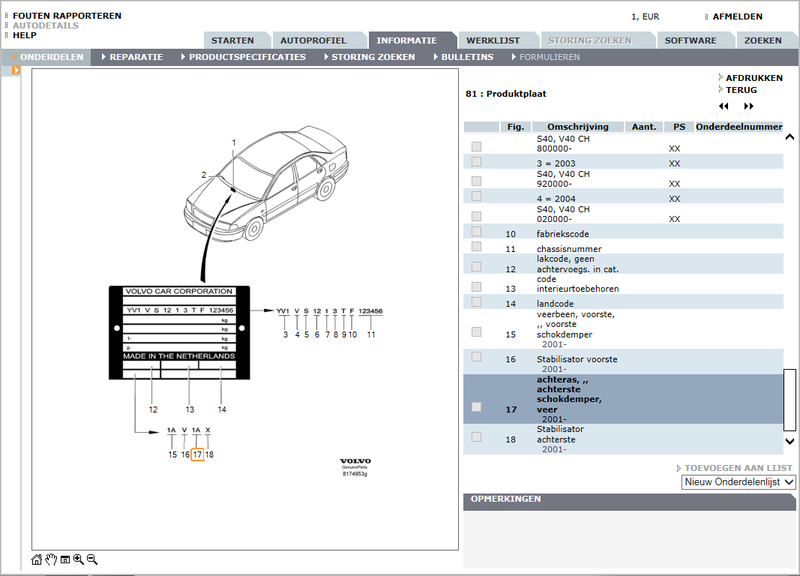Expand the BULLETINS submenu
This screenshot has height=576, width=800.
(x=463, y=57)
